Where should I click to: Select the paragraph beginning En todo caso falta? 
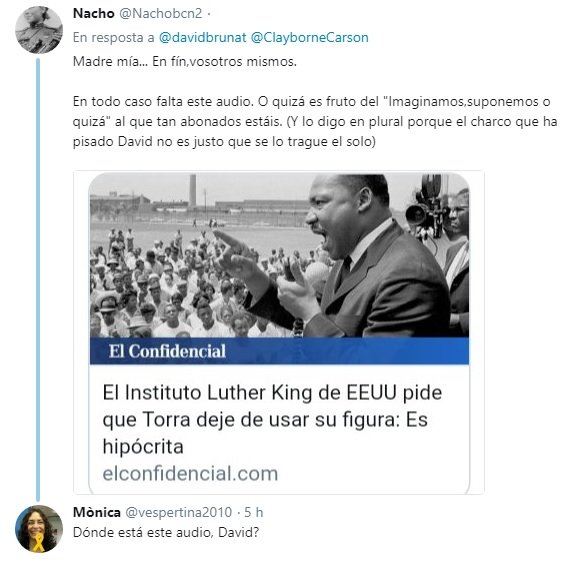(x=315, y=121)
